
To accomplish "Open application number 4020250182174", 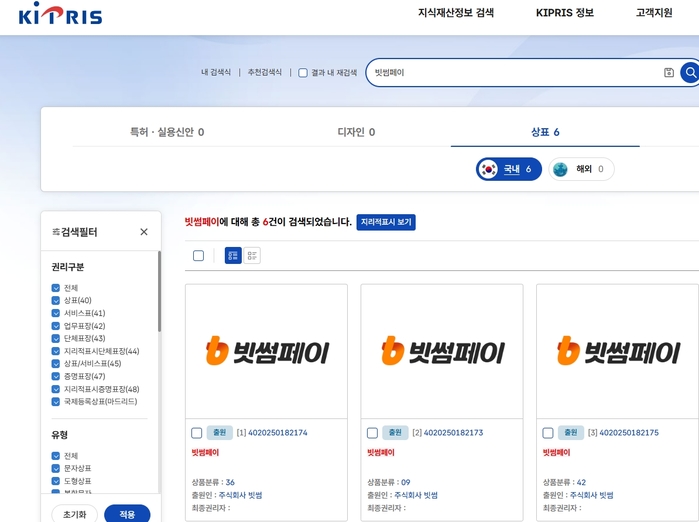I will pos(278,433).
